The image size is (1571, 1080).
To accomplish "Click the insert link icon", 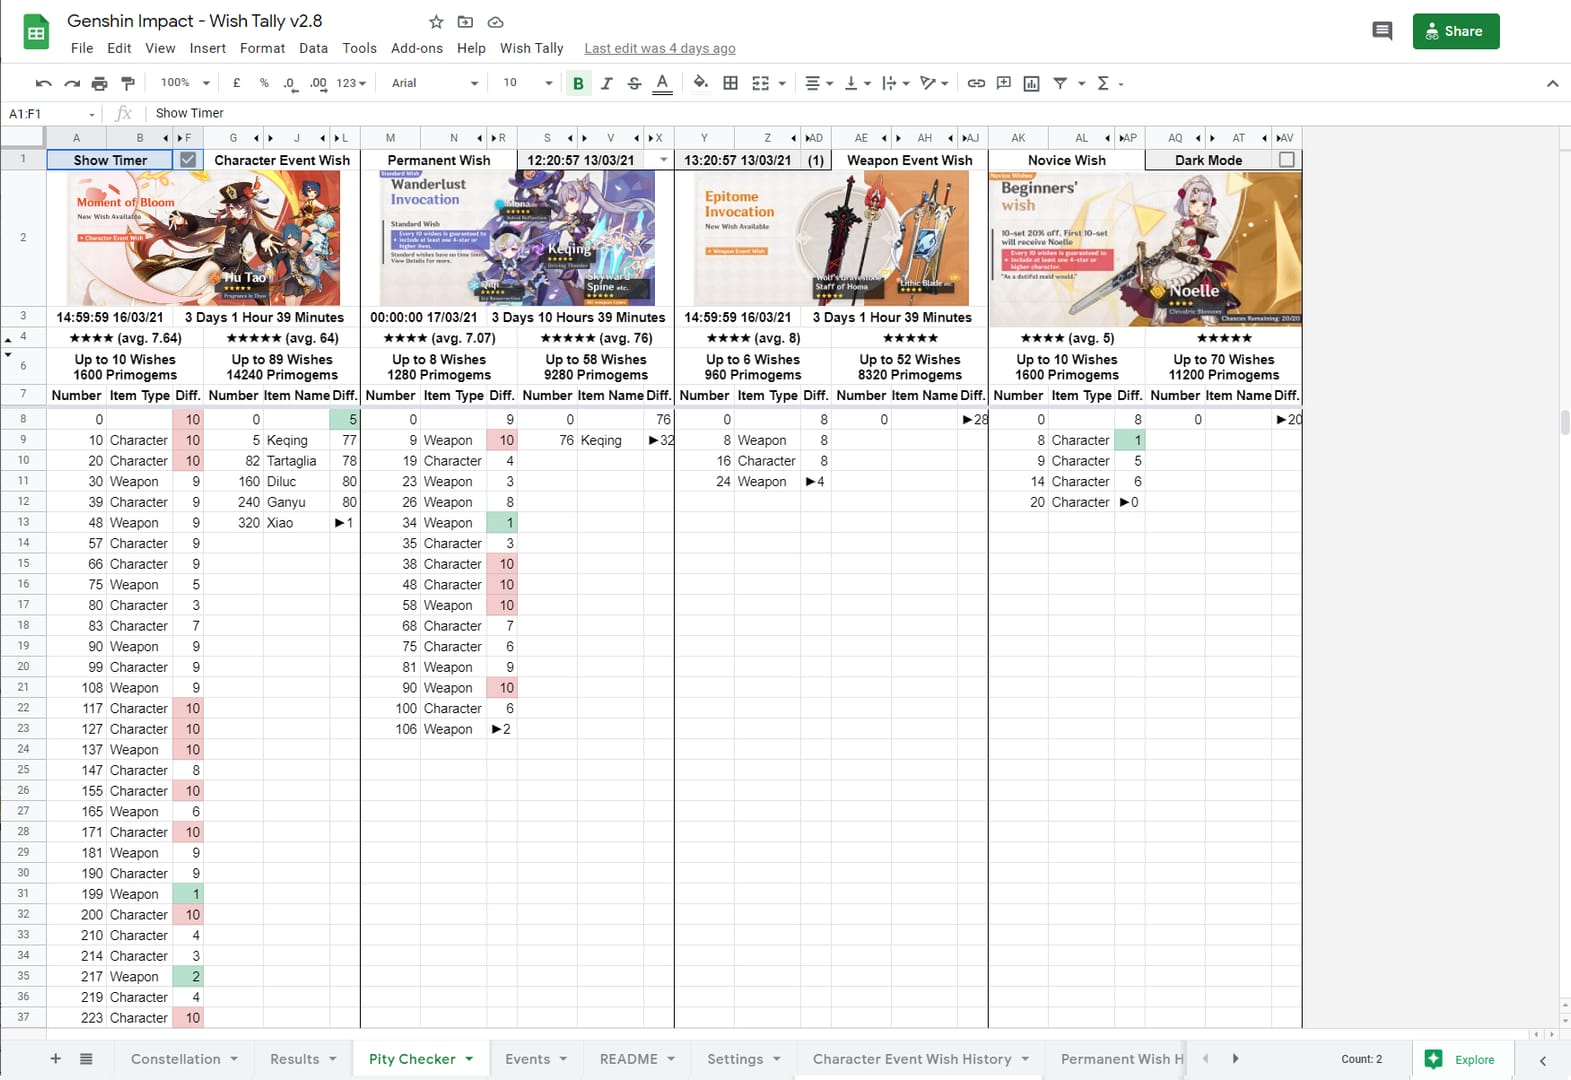I will point(976,83).
